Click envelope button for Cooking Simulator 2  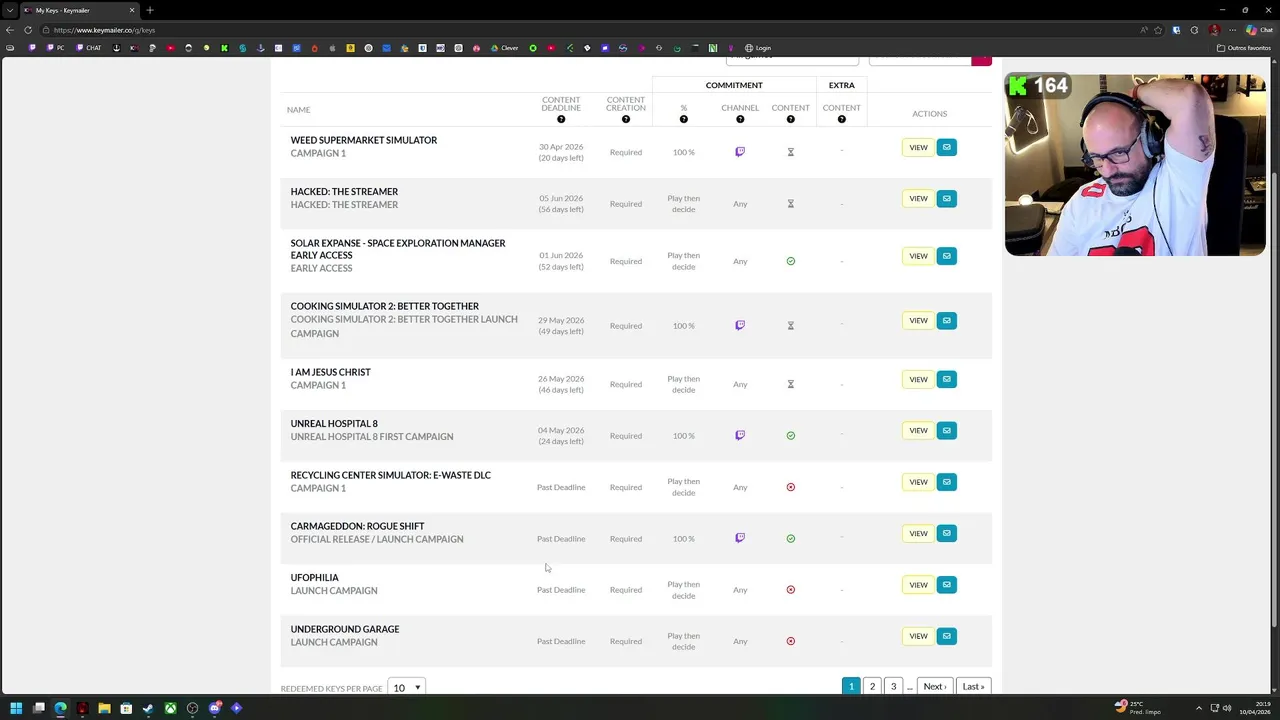coord(946,320)
